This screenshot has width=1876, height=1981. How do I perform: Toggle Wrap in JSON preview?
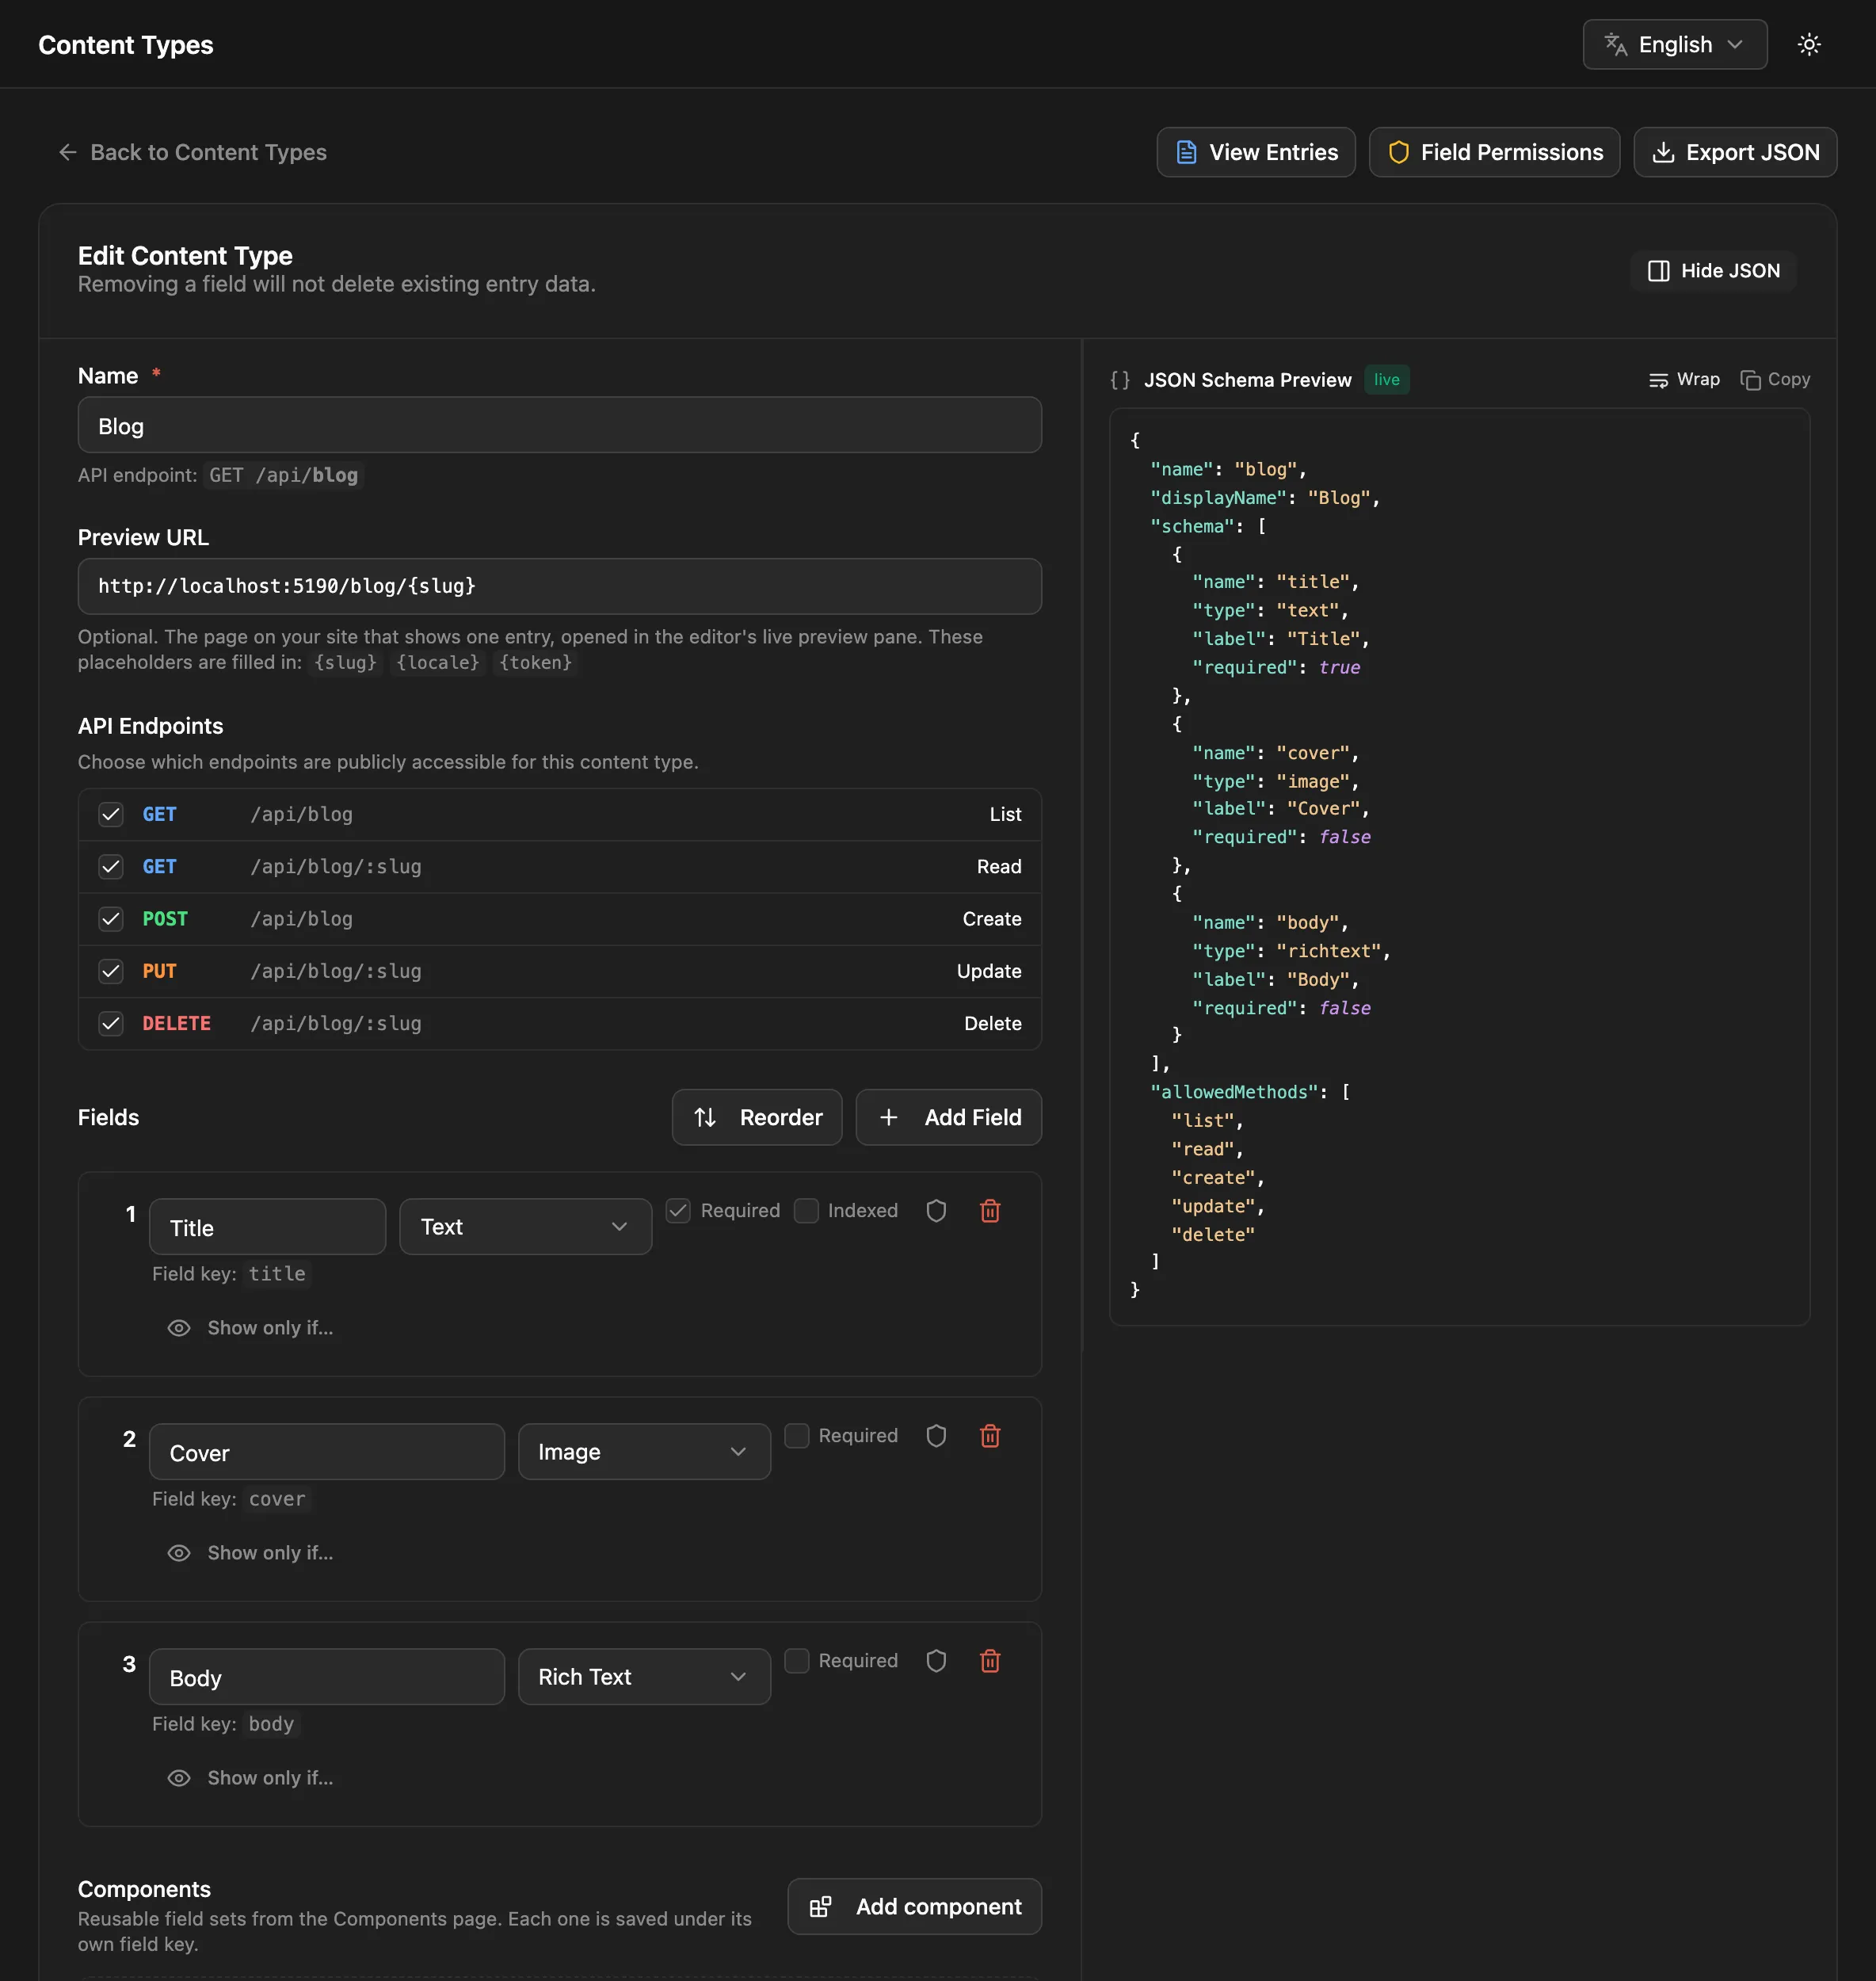pyautogui.click(x=1684, y=379)
